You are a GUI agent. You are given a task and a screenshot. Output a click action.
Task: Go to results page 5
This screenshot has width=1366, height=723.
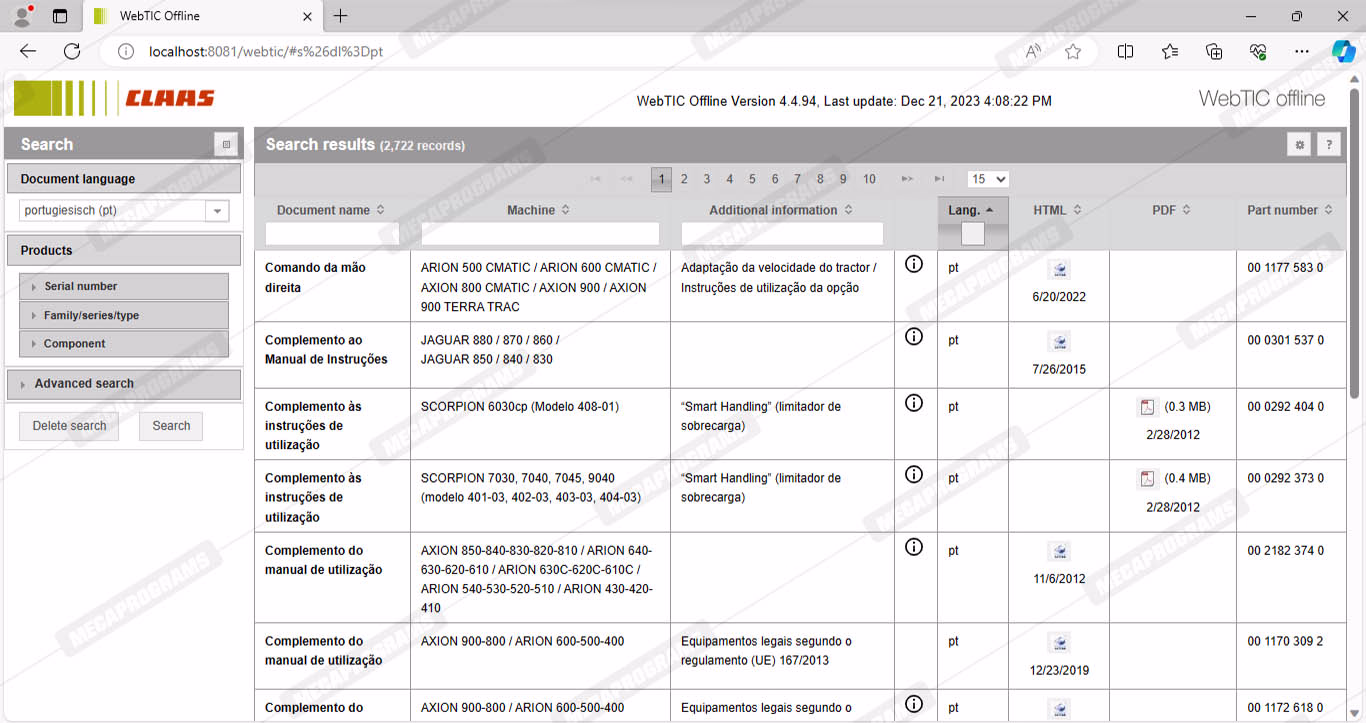[752, 179]
